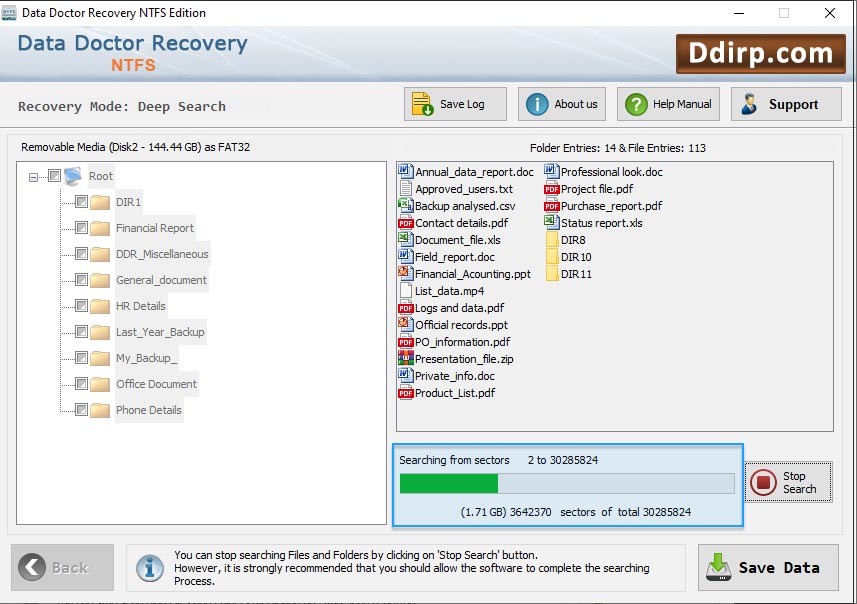The image size is (857, 604).
Task: Select the HR Details tree label
Action: [140, 306]
